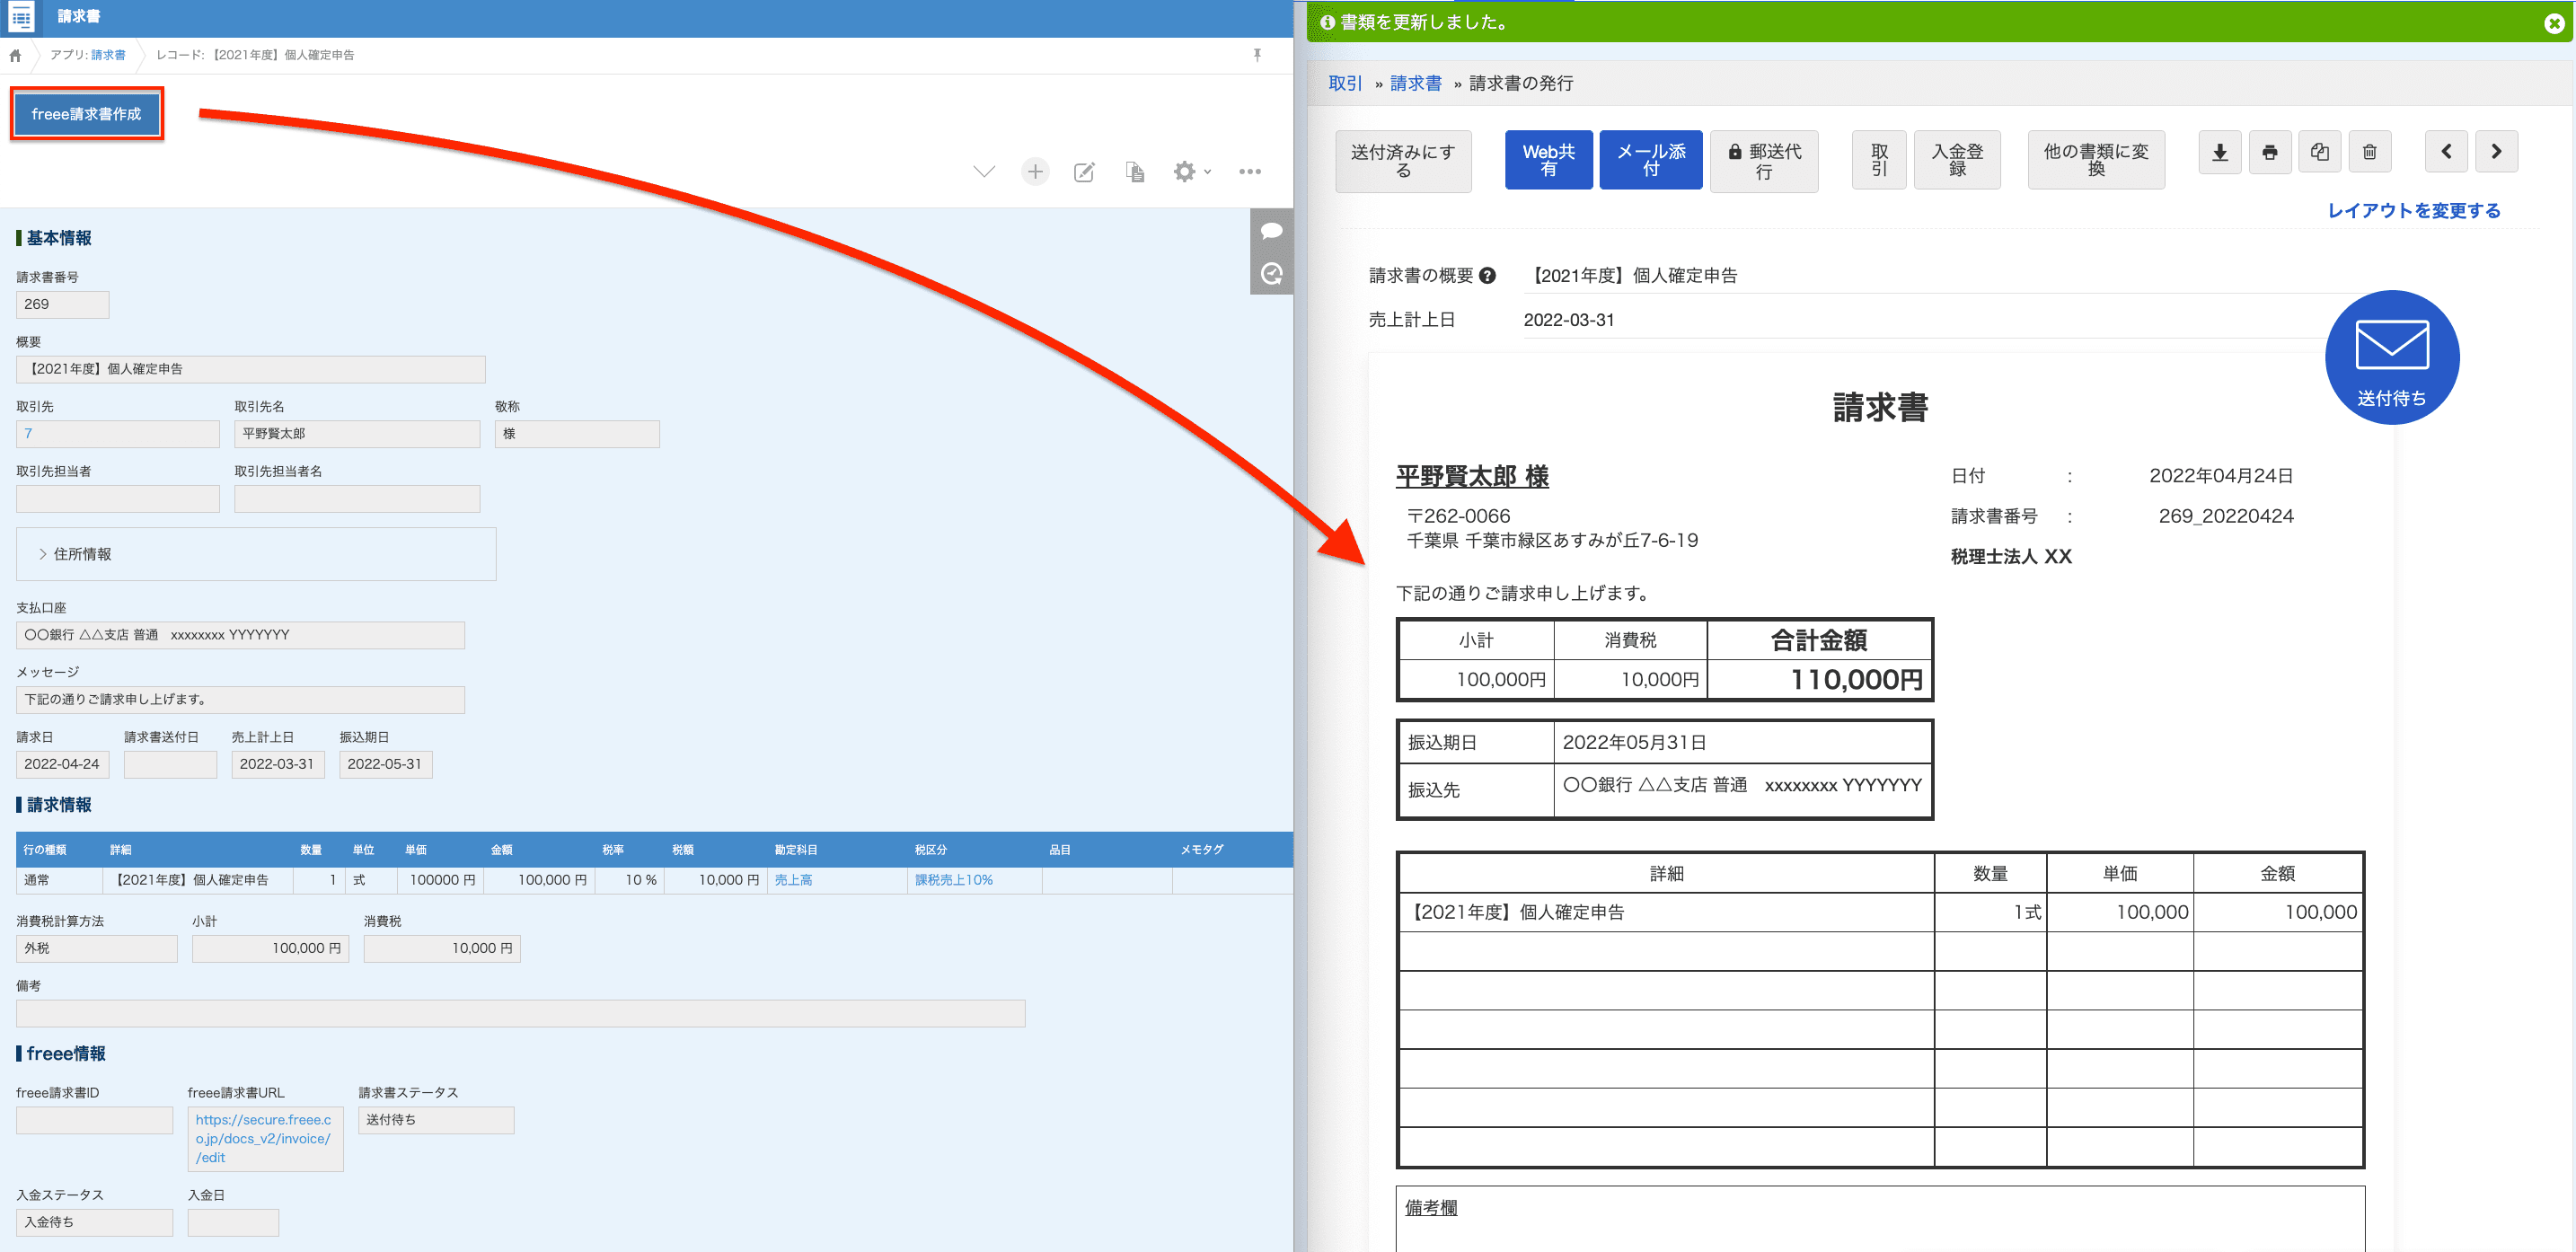Click the 取引 button in freee toolbar

[1879, 160]
